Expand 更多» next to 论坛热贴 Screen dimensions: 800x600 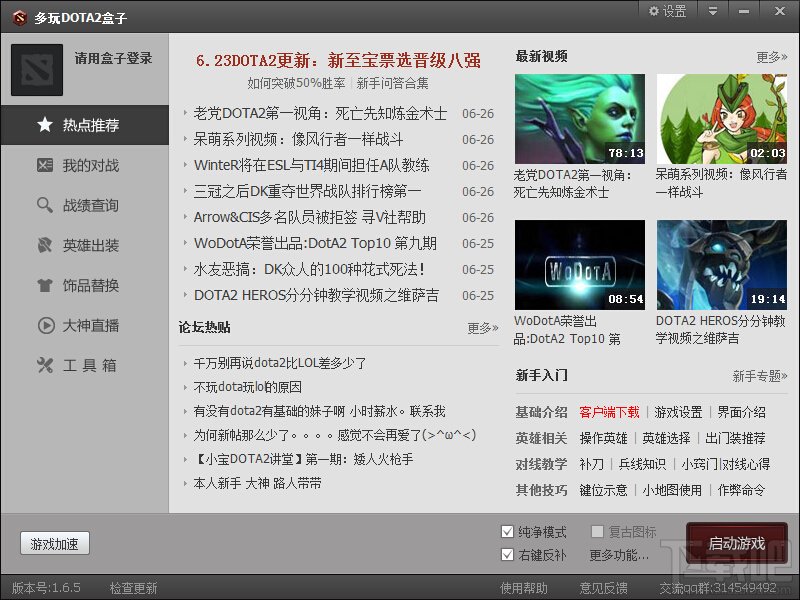pyautogui.click(x=483, y=328)
